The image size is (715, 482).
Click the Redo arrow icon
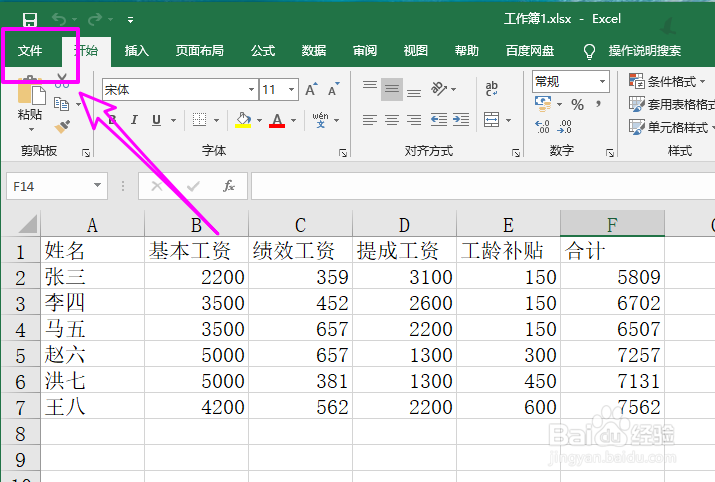point(95,19)
